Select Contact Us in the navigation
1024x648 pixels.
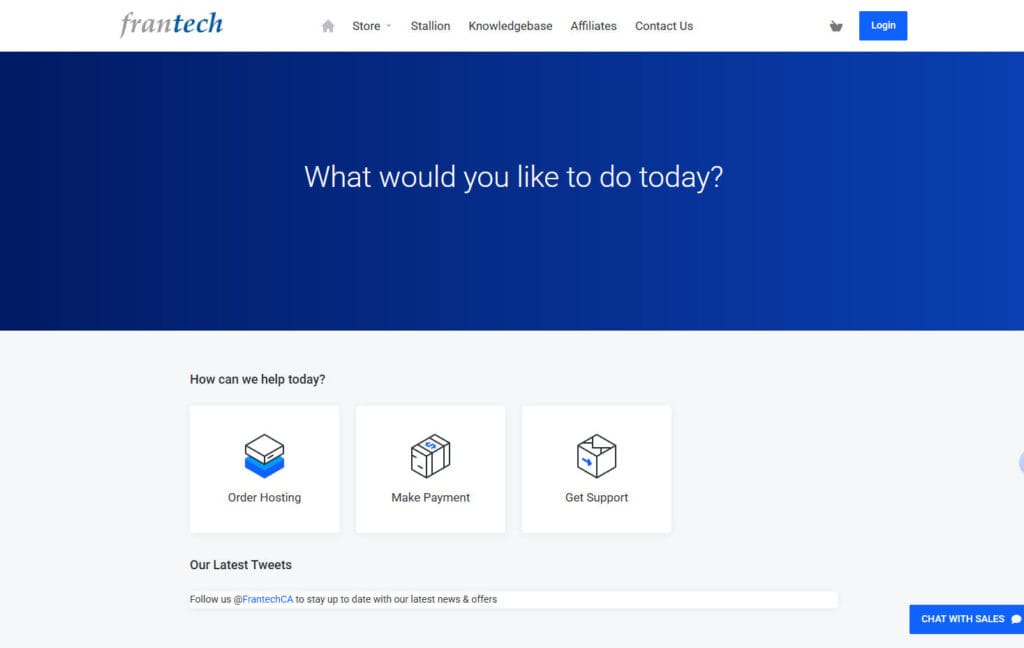663,26
